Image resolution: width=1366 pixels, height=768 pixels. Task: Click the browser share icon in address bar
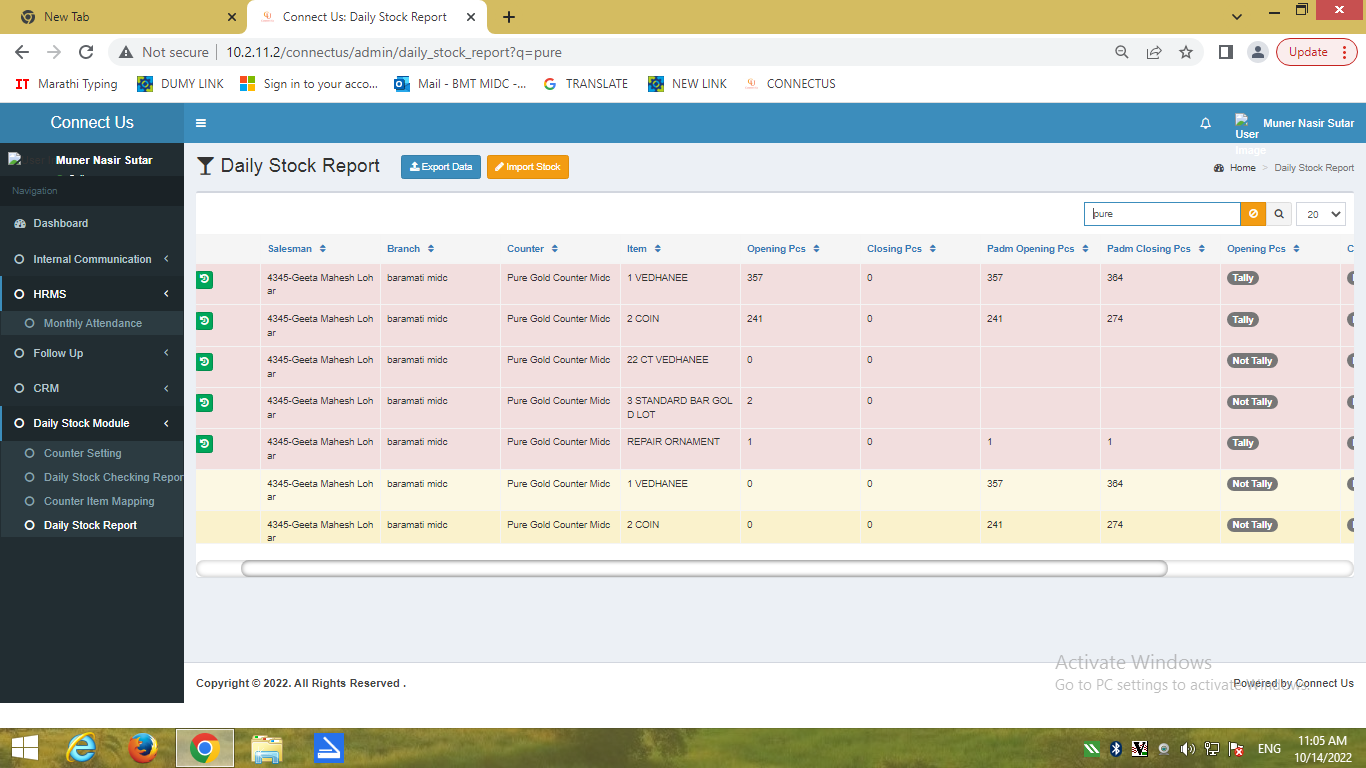point(1154,52)
